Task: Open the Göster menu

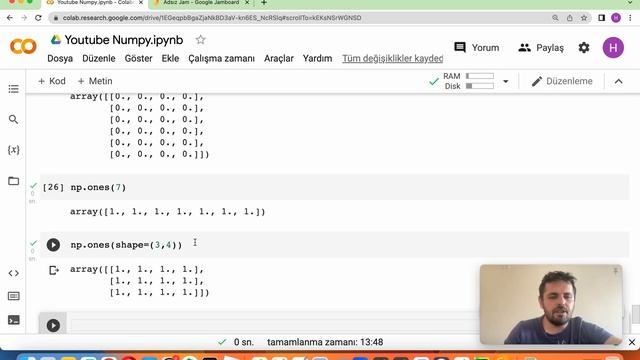Action: point(138,58)
